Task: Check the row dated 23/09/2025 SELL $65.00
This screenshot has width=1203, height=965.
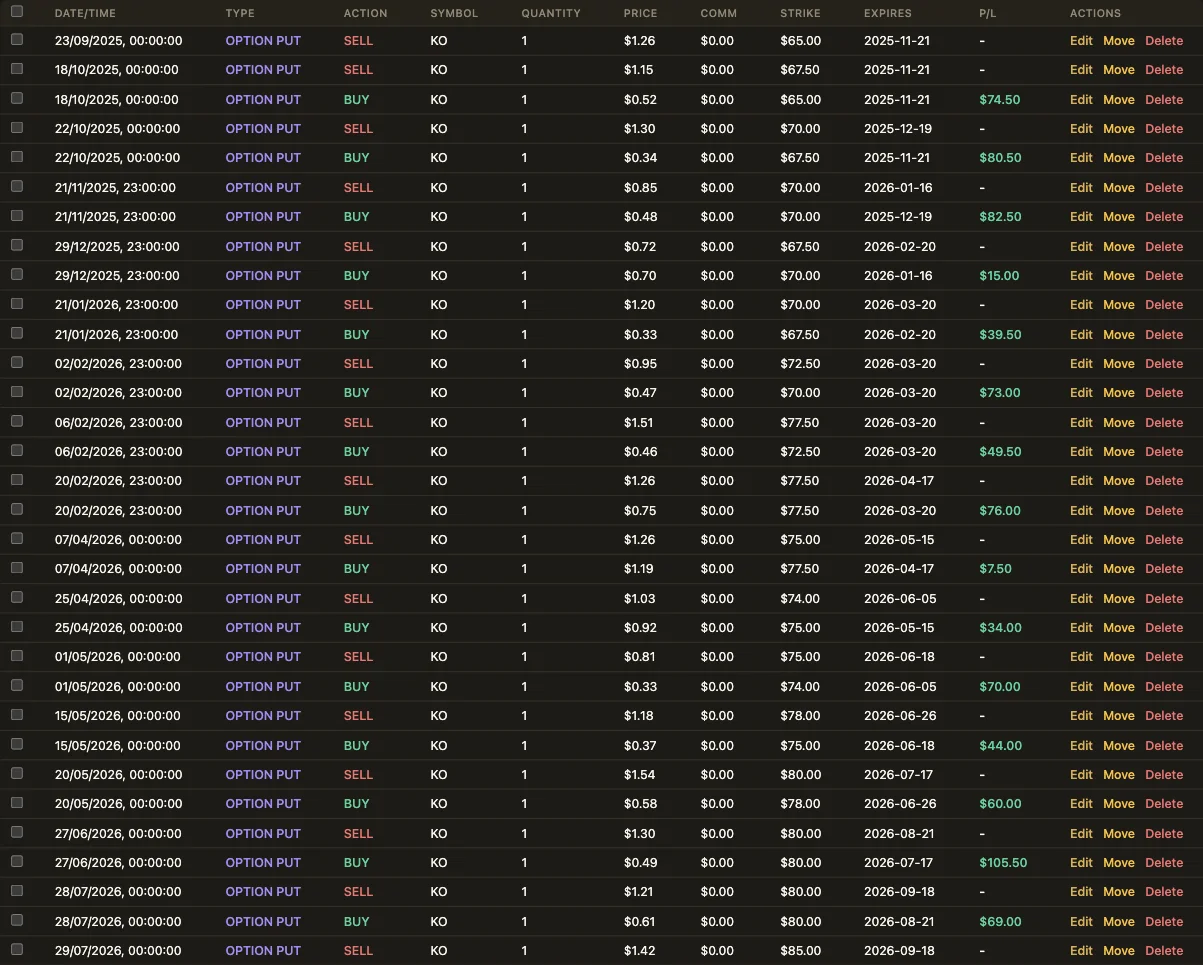Action: pos(17,40)
